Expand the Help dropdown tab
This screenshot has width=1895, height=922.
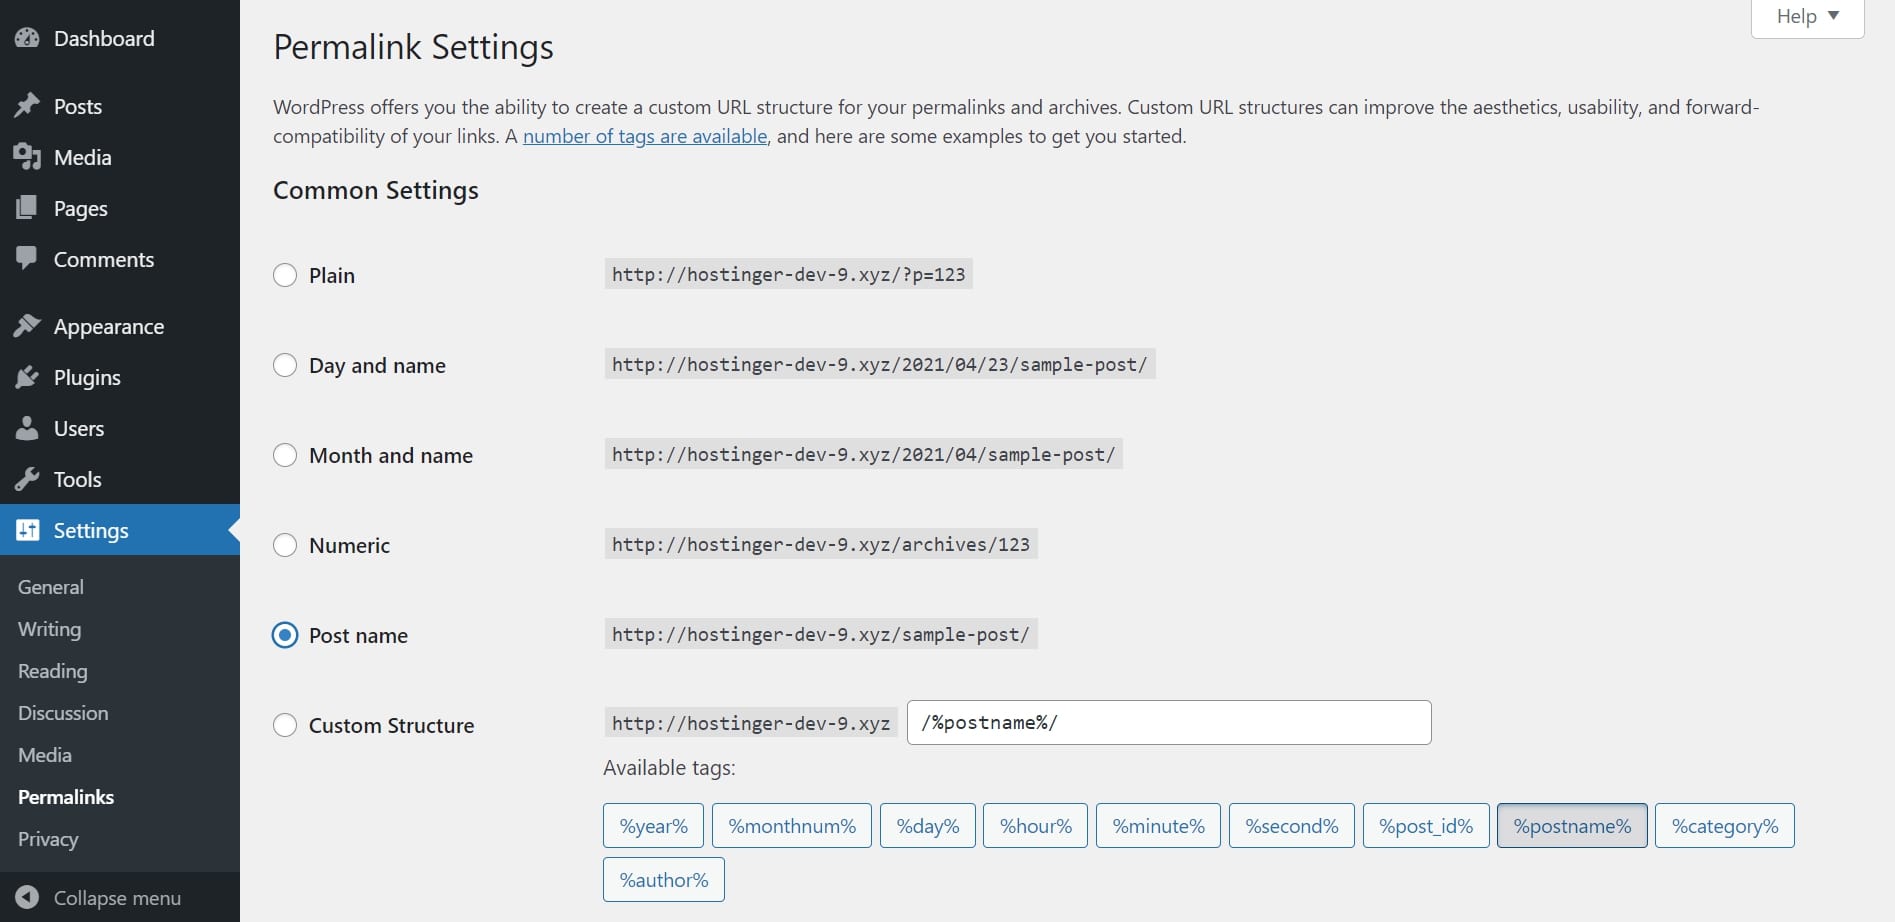pos(1807,17)
